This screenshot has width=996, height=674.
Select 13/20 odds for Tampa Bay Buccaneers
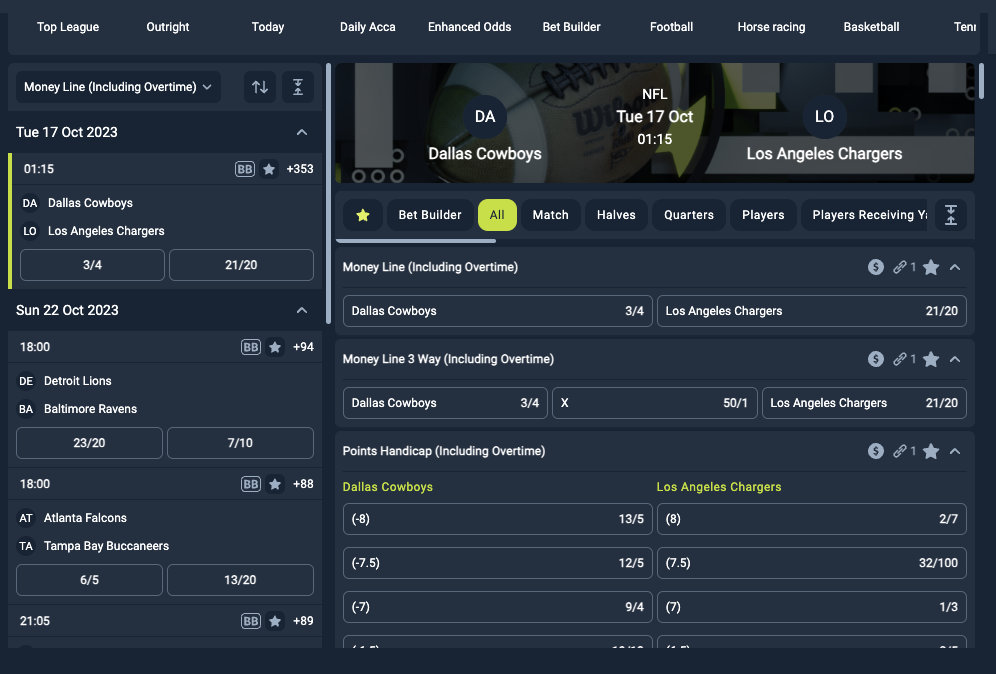coord(240,580)
